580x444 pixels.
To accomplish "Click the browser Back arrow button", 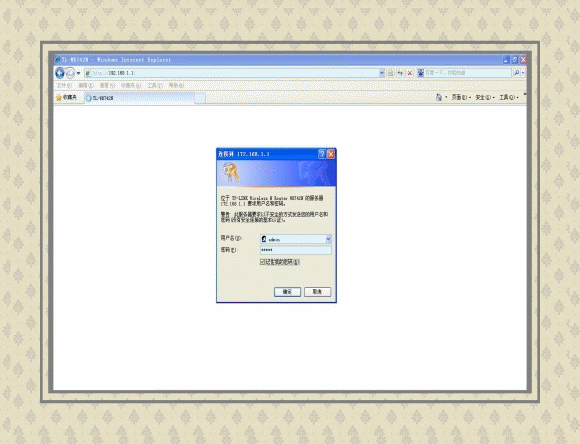I will click(60, 73).
